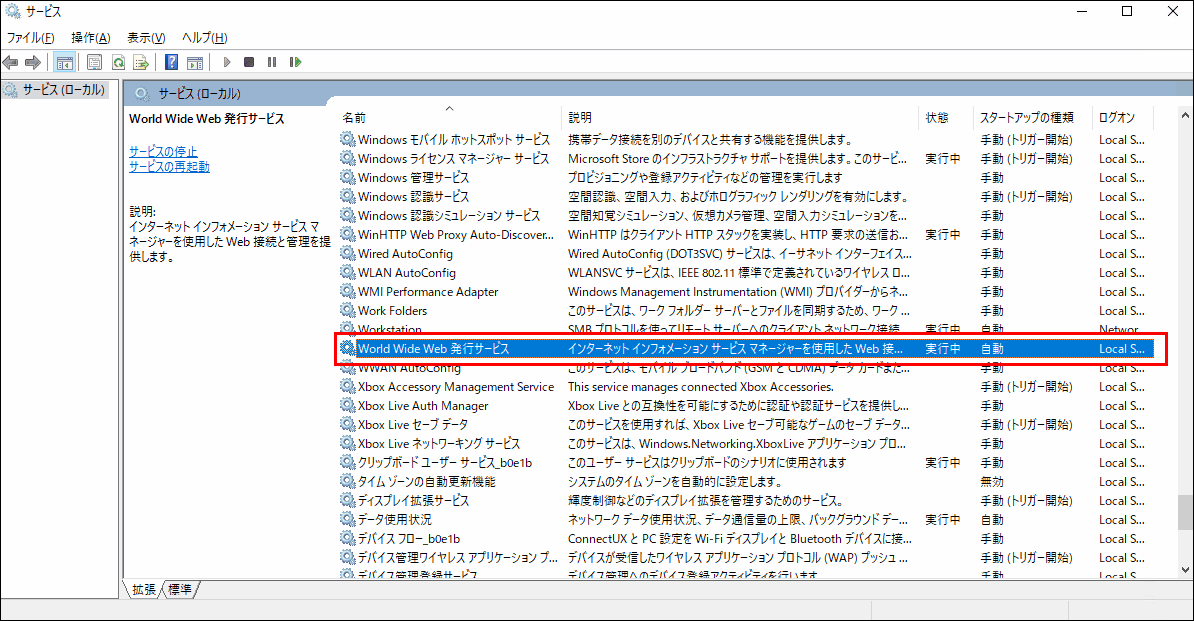Image resolution: width=1194 pixels, height=621 pixels.
Task: Click 自動 startup type of World Wide Web row
Action: [992, 349]
